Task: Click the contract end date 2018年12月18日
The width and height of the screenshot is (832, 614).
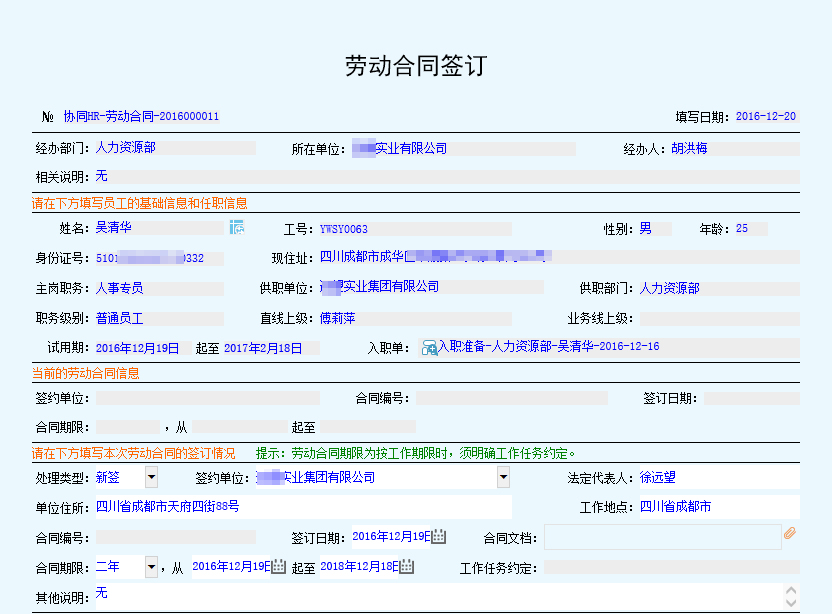Action: [x=359, y=567]
